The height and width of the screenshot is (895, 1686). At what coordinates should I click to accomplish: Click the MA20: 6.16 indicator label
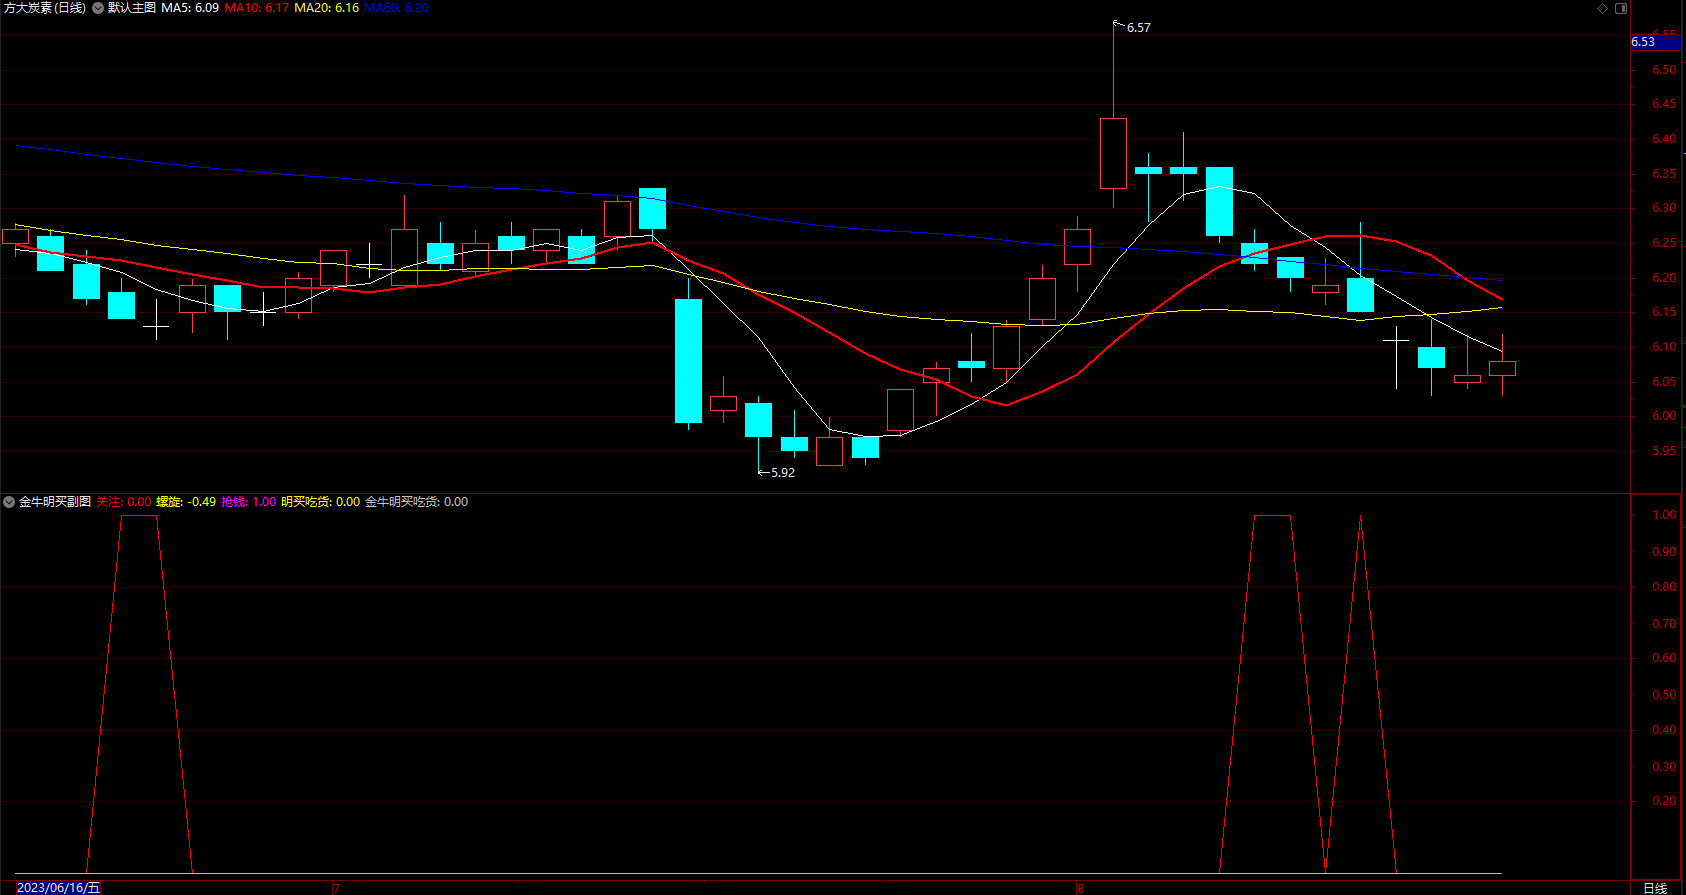326,8
